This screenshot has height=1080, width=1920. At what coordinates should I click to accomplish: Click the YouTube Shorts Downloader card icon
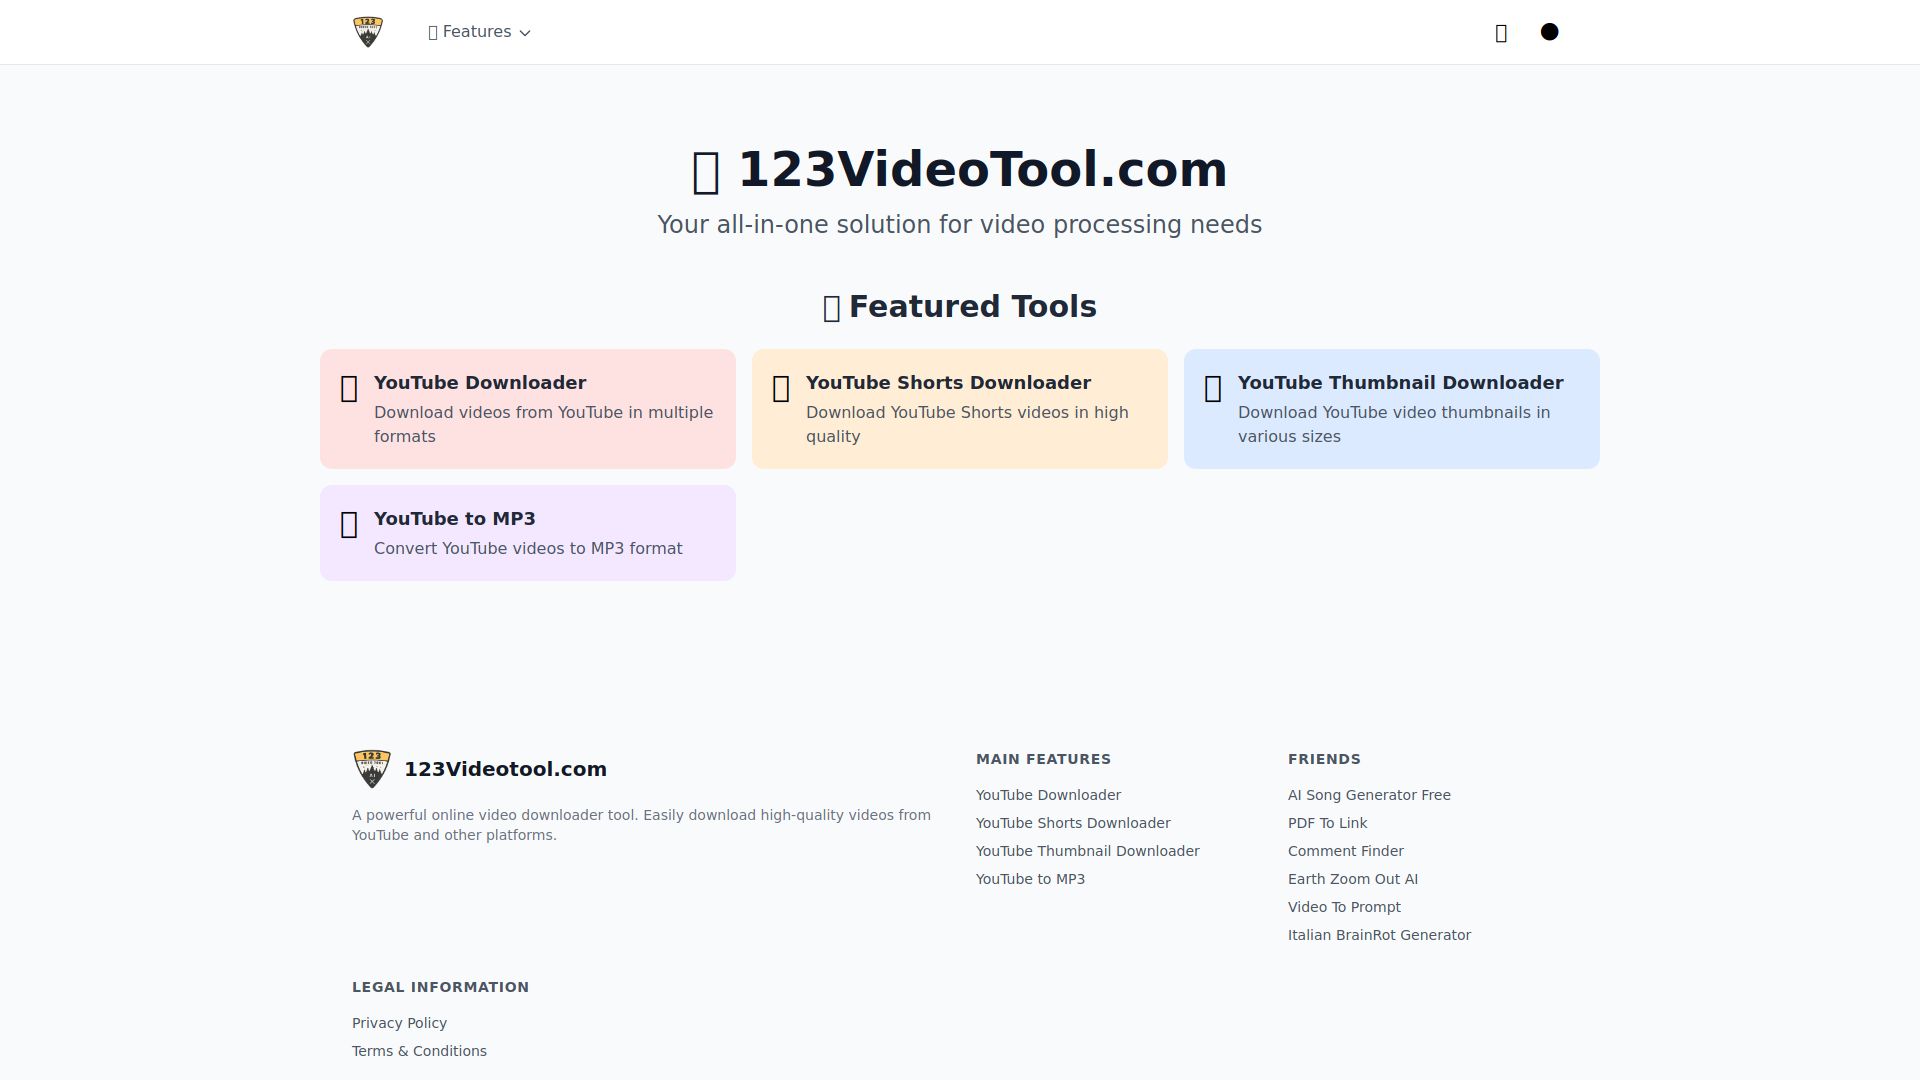(x=781, y=388)
